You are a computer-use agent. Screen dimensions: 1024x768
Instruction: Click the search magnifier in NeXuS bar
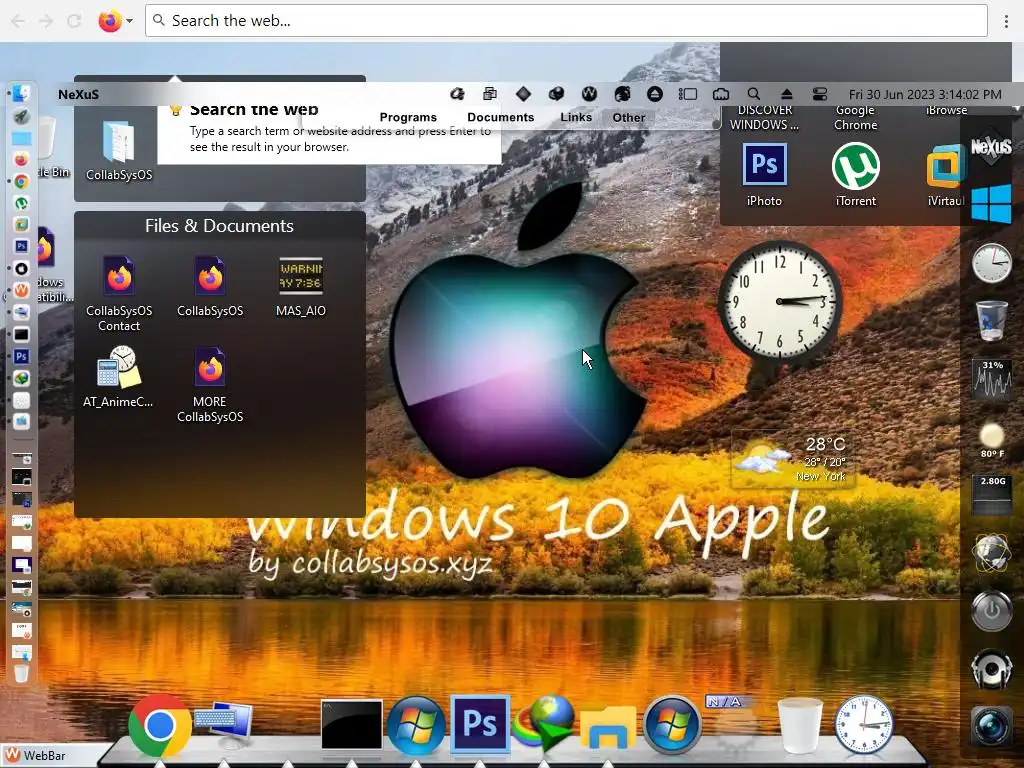(754, 94)
